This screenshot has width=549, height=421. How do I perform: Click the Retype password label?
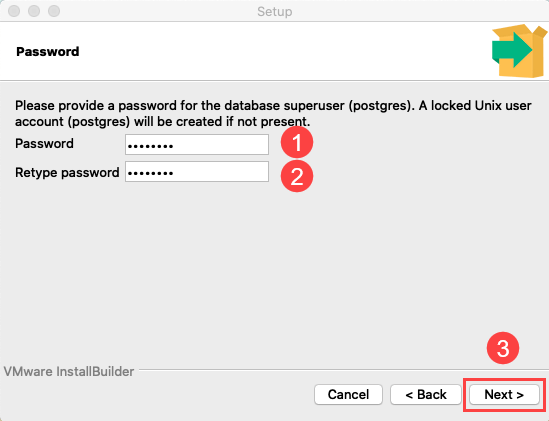pyautogui.click(x=67, y=173)
